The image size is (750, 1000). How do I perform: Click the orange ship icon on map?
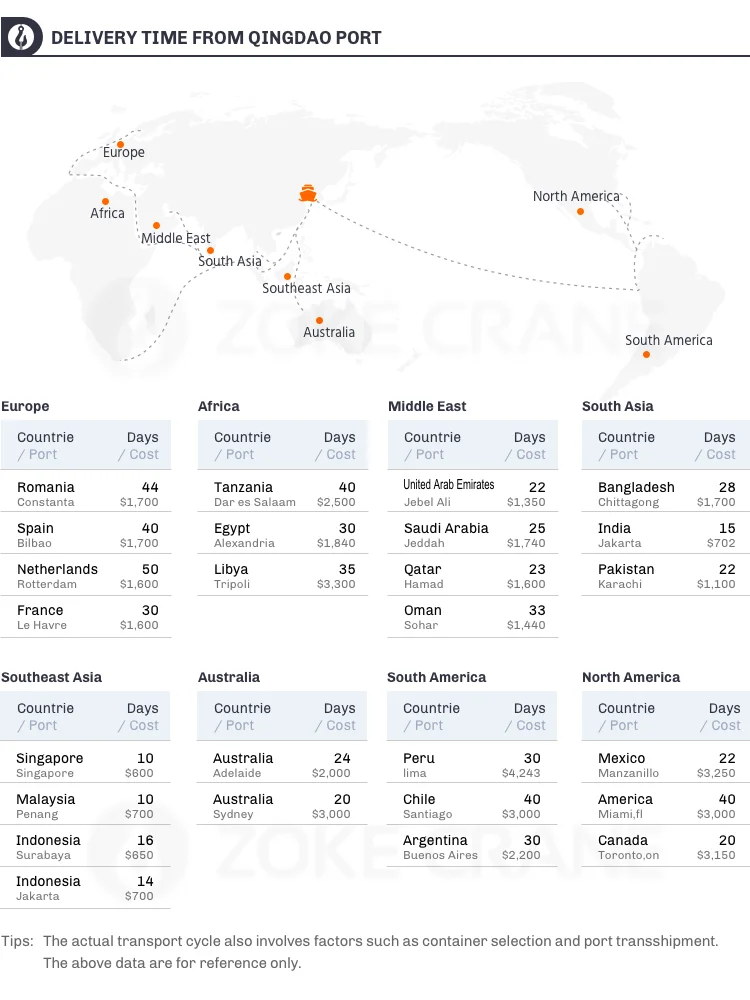[x=308, y=191]
